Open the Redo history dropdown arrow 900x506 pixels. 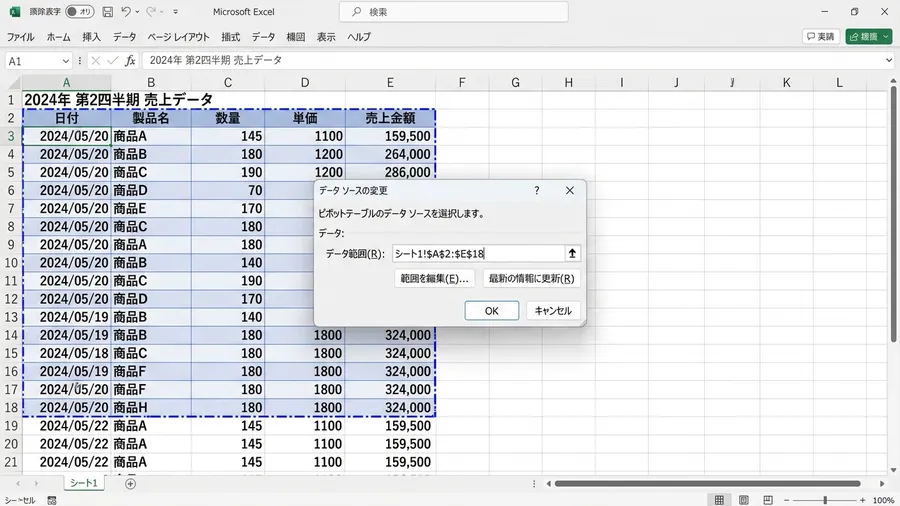[x=161, y=12]
